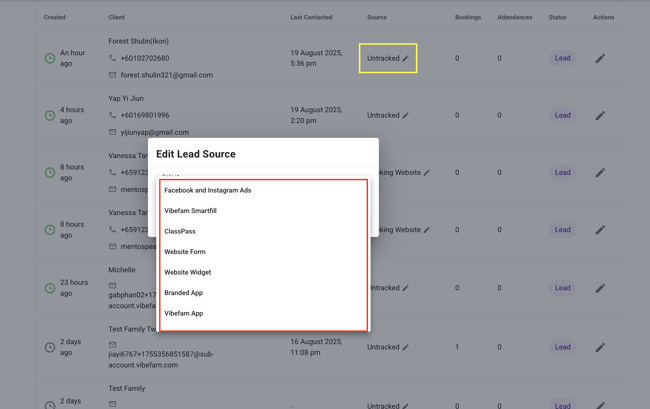Click the Client column header

point(116,17)
